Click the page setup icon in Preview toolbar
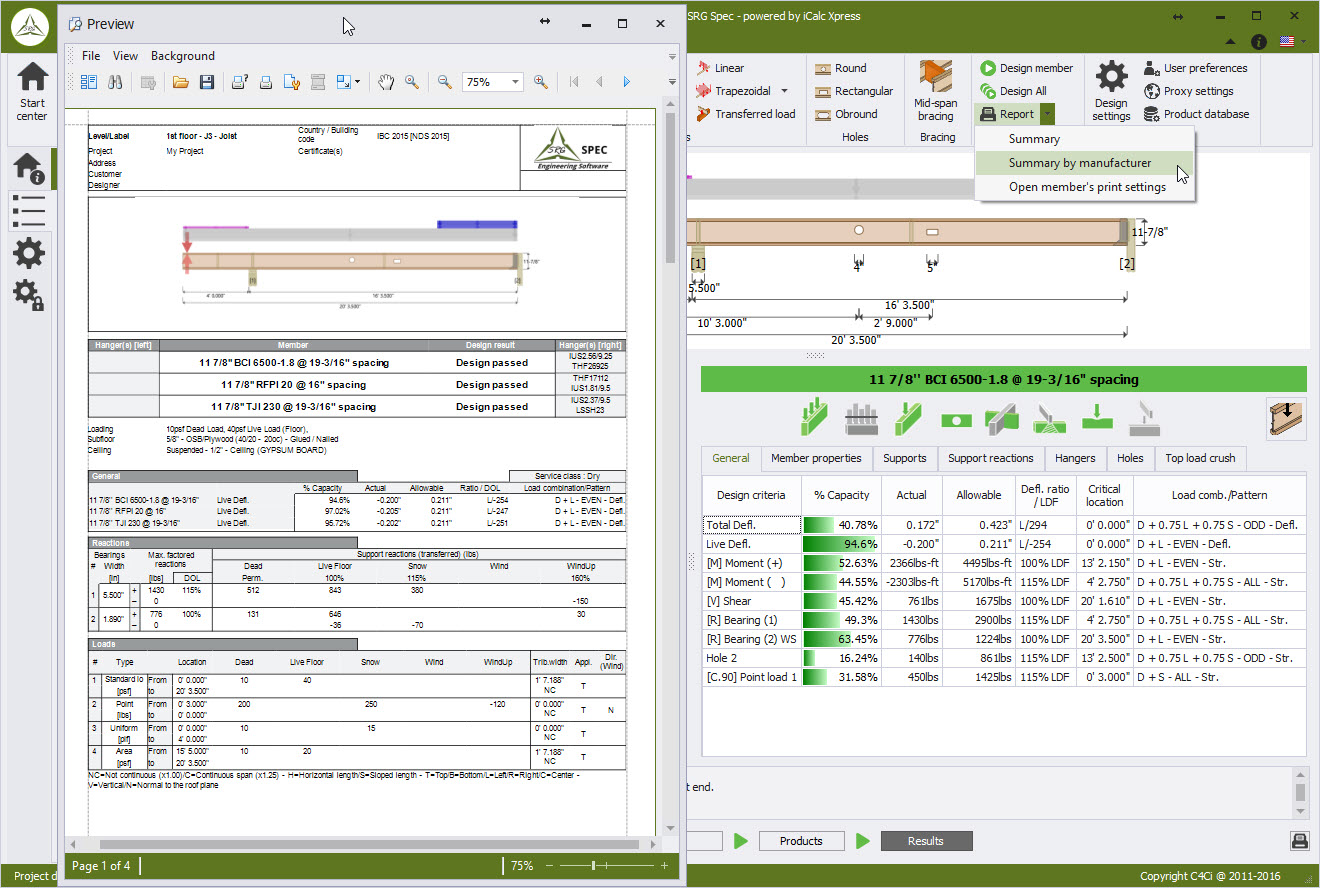This screenshot has height=888, width=1320. point(292,82)
